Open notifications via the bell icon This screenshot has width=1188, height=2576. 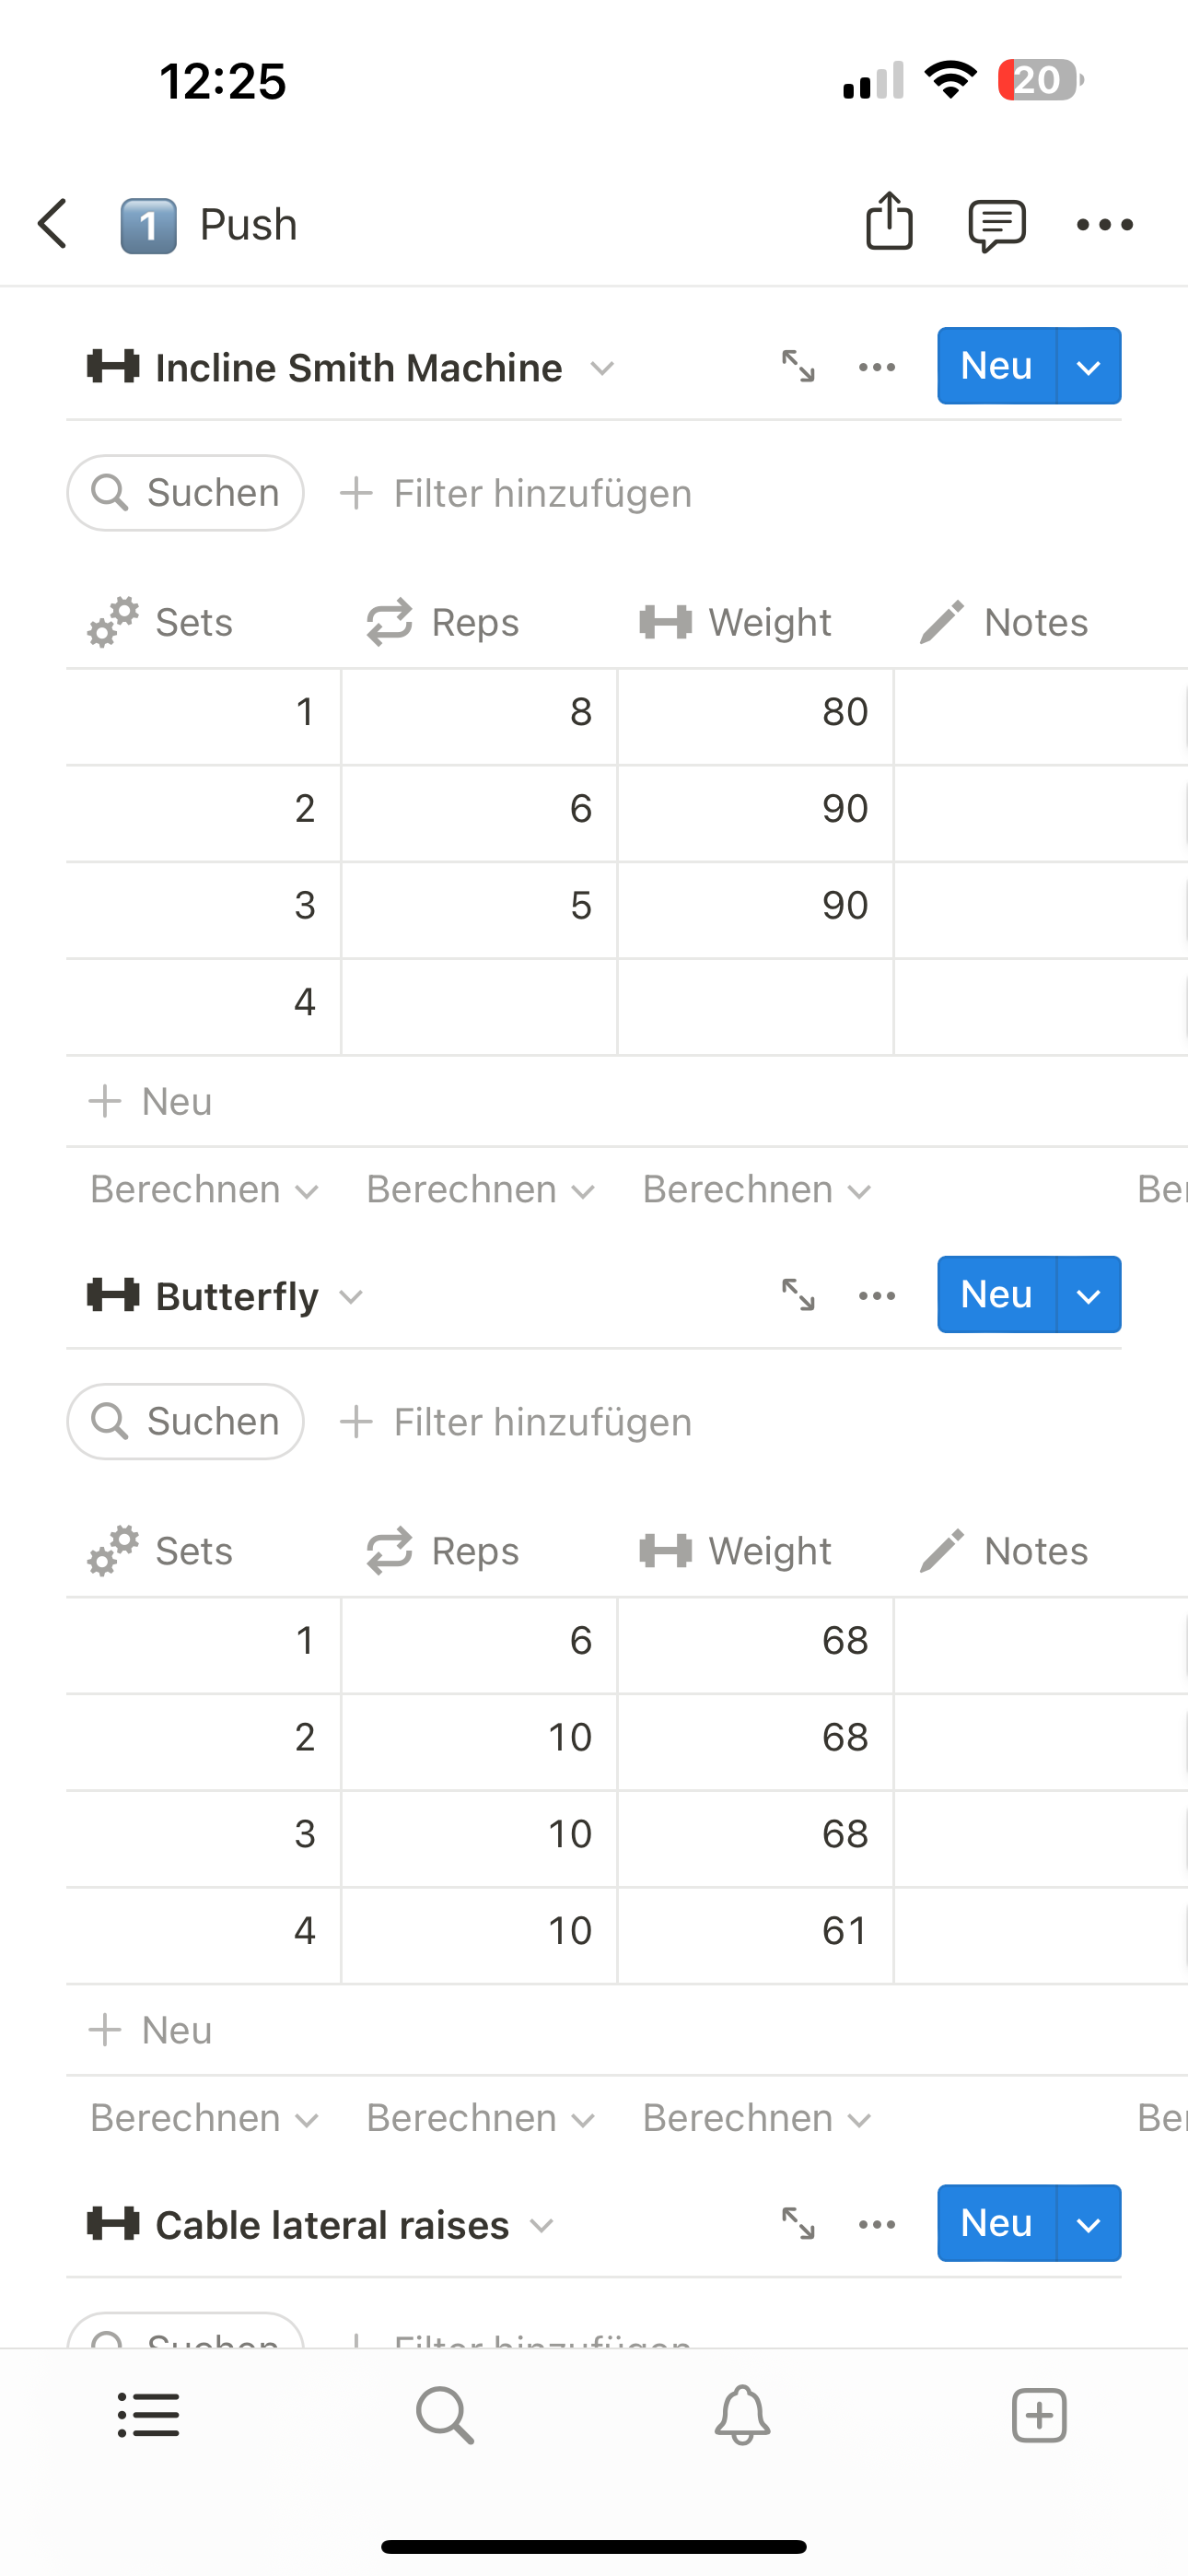click(x=741, y=2415)
